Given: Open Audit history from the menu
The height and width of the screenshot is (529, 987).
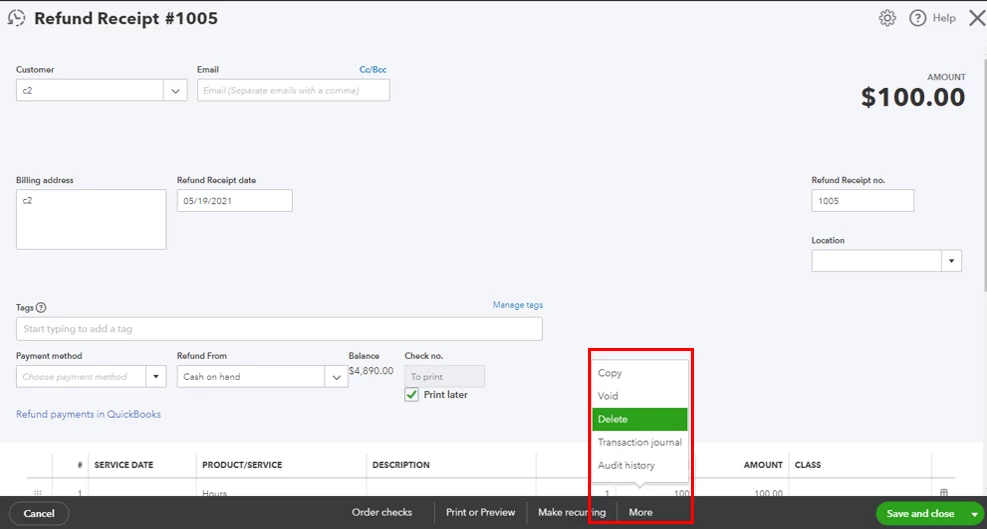Looking at the screenshot, I should [x=640, y=465].
